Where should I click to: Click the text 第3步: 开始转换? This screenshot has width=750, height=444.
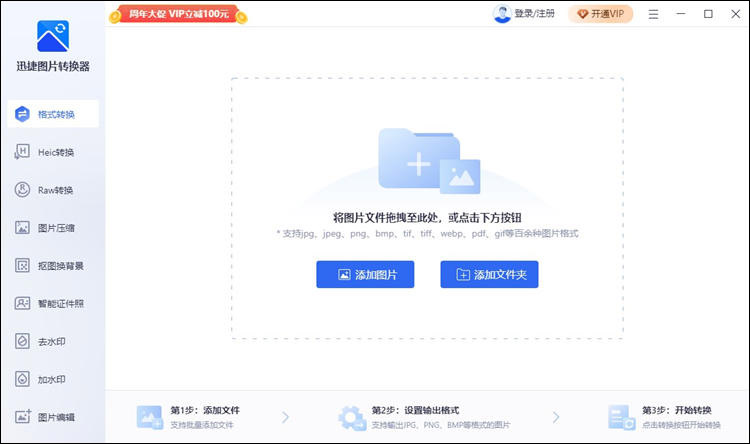point(677,410)
